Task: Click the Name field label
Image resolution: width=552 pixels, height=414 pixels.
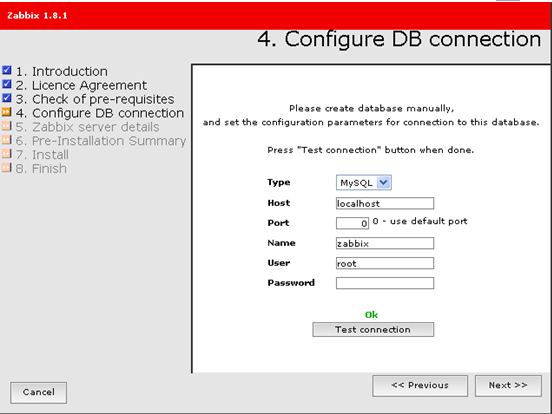Action: pos(281,243)
